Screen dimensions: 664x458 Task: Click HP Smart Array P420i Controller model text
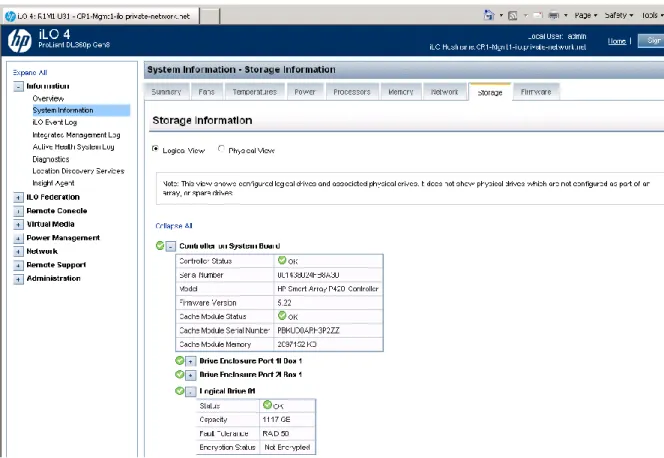point(328,289)
